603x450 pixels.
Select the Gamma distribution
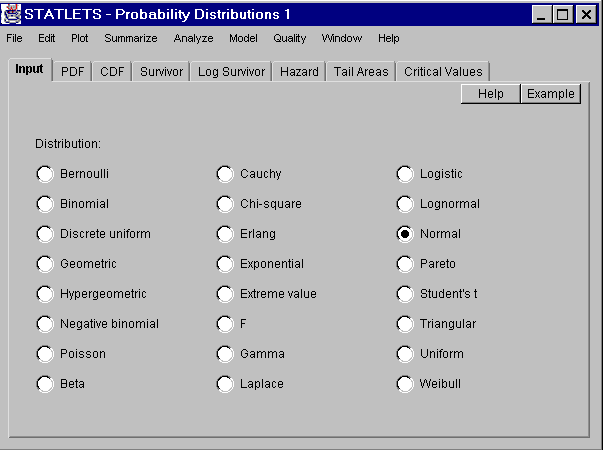[x=225, y=354]
